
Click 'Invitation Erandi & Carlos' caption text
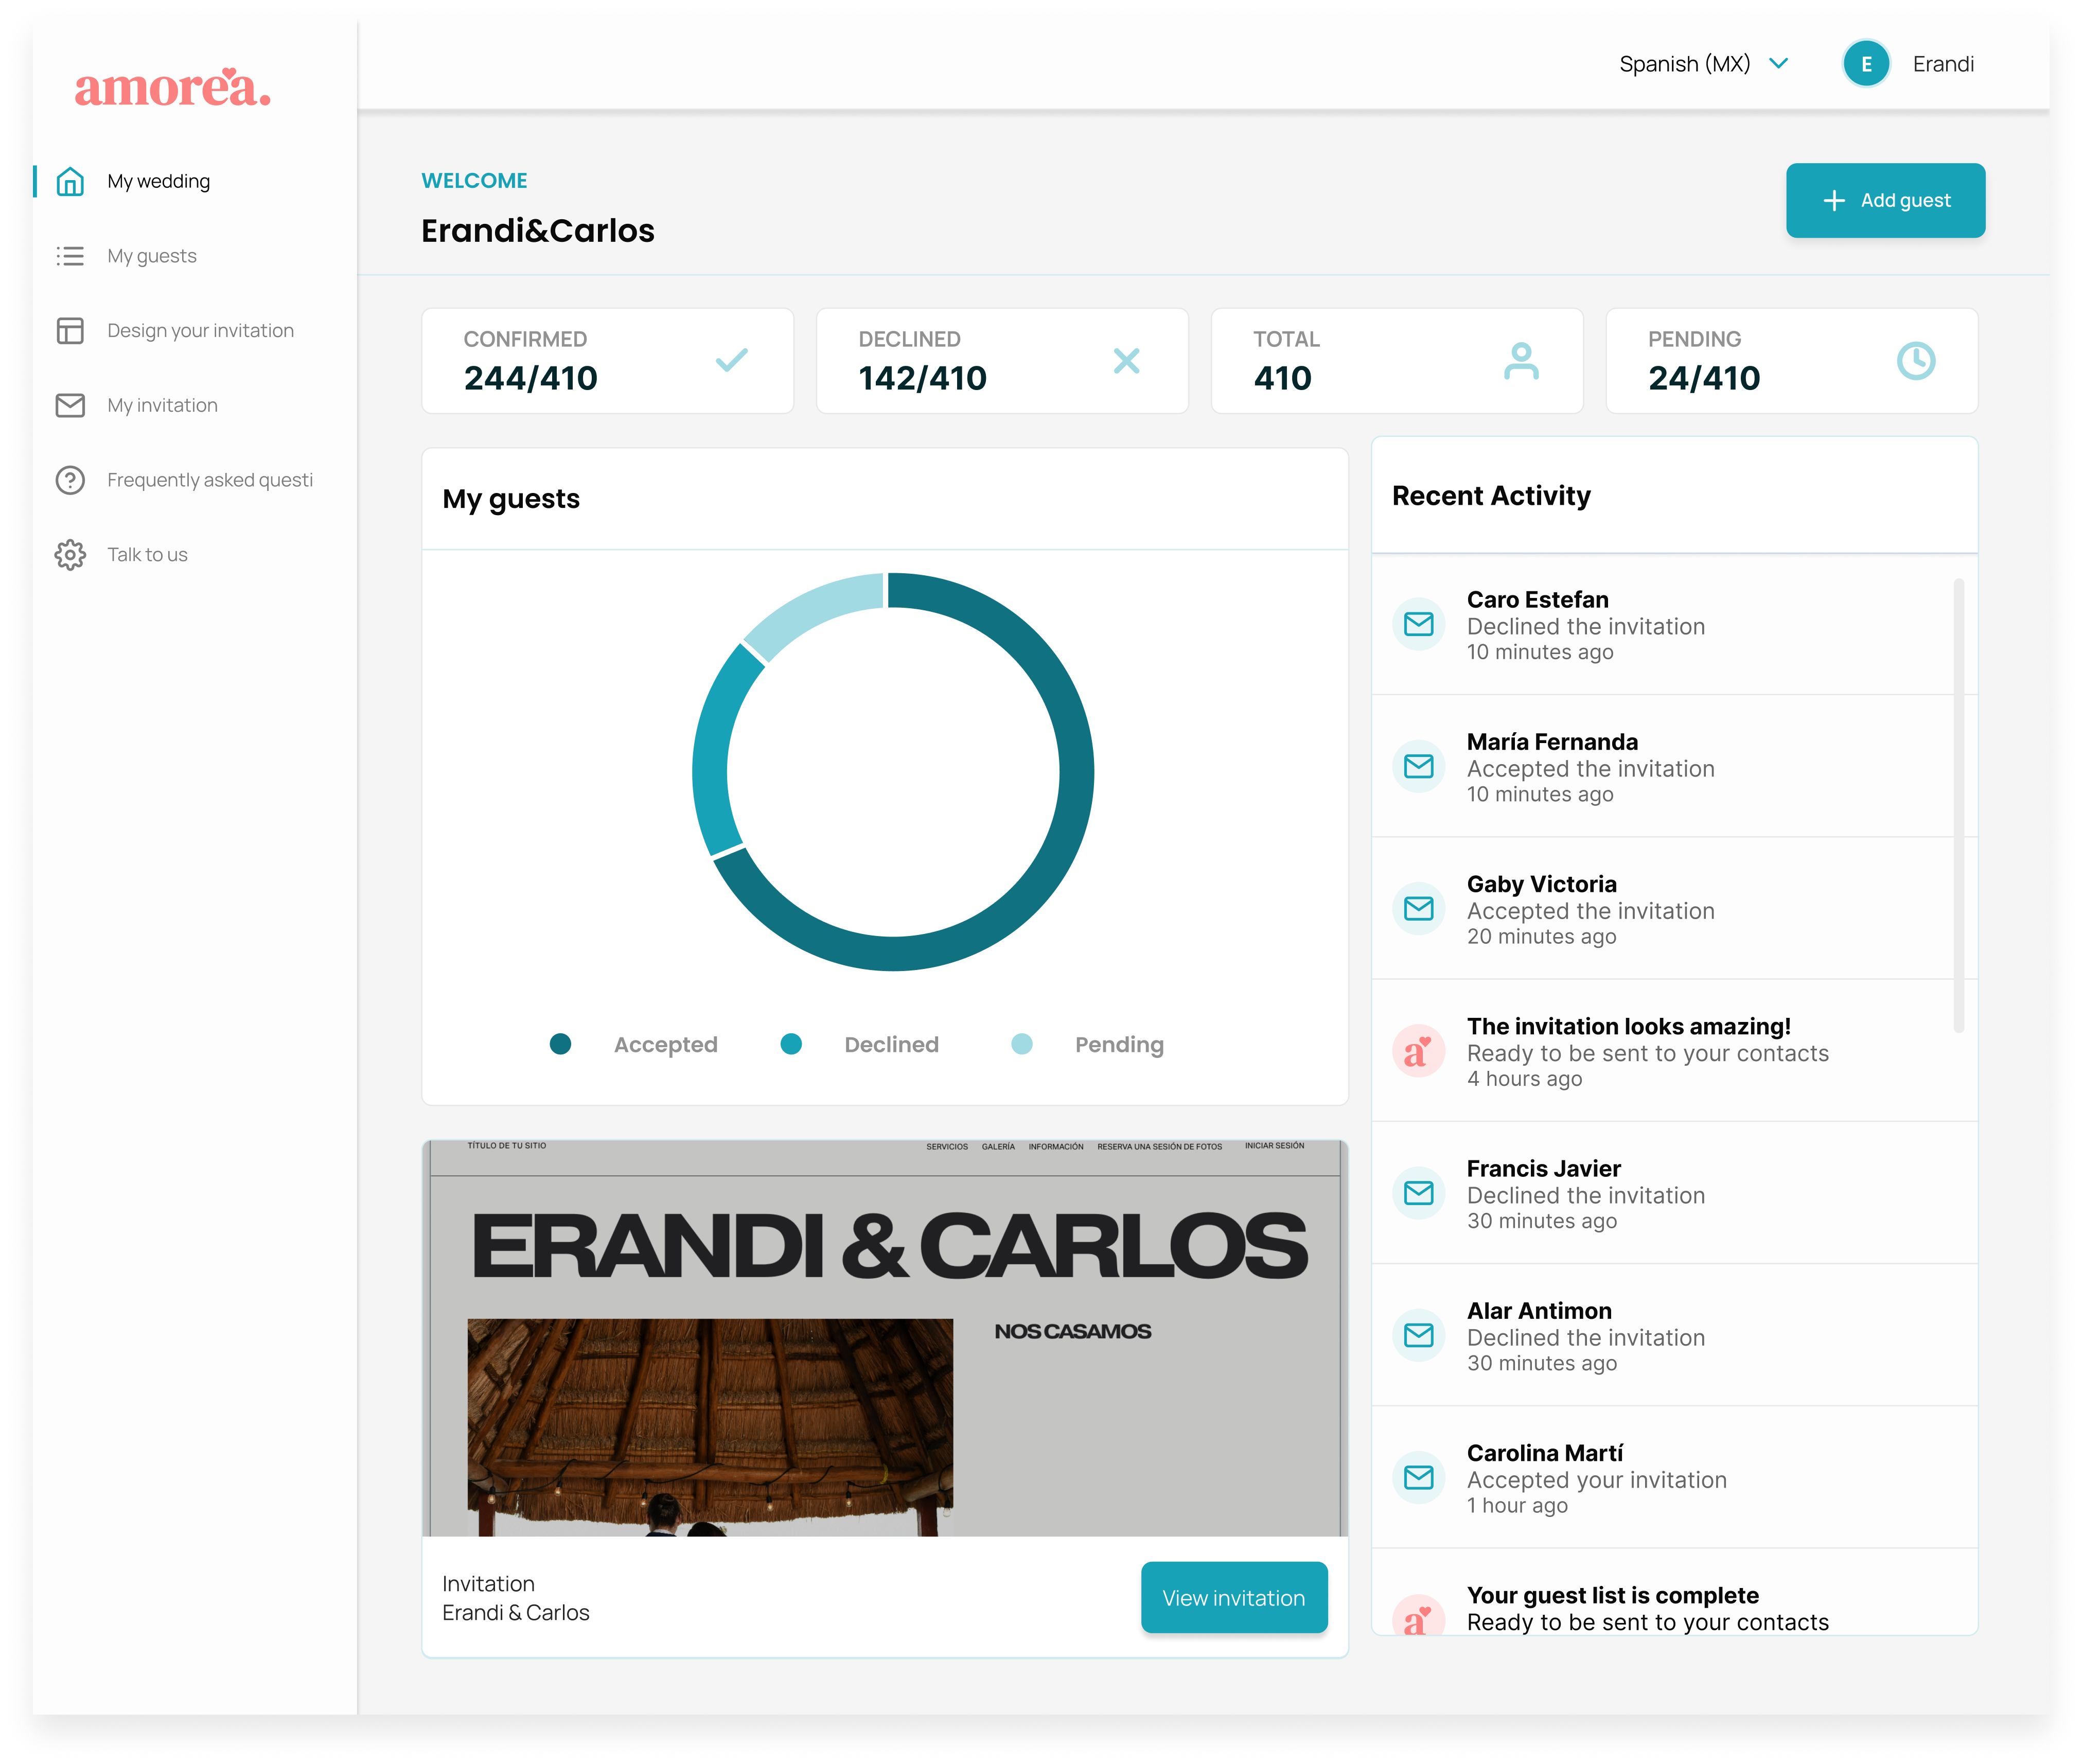(516, 1598)
